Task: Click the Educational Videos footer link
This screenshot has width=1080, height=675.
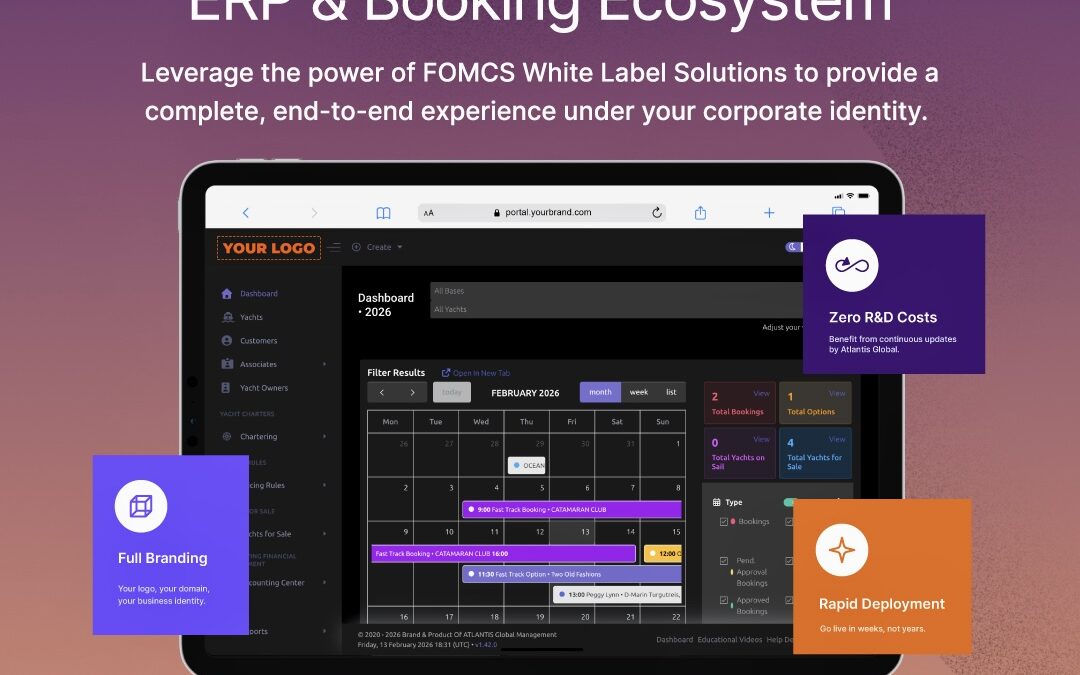Action: pos(729,639)
